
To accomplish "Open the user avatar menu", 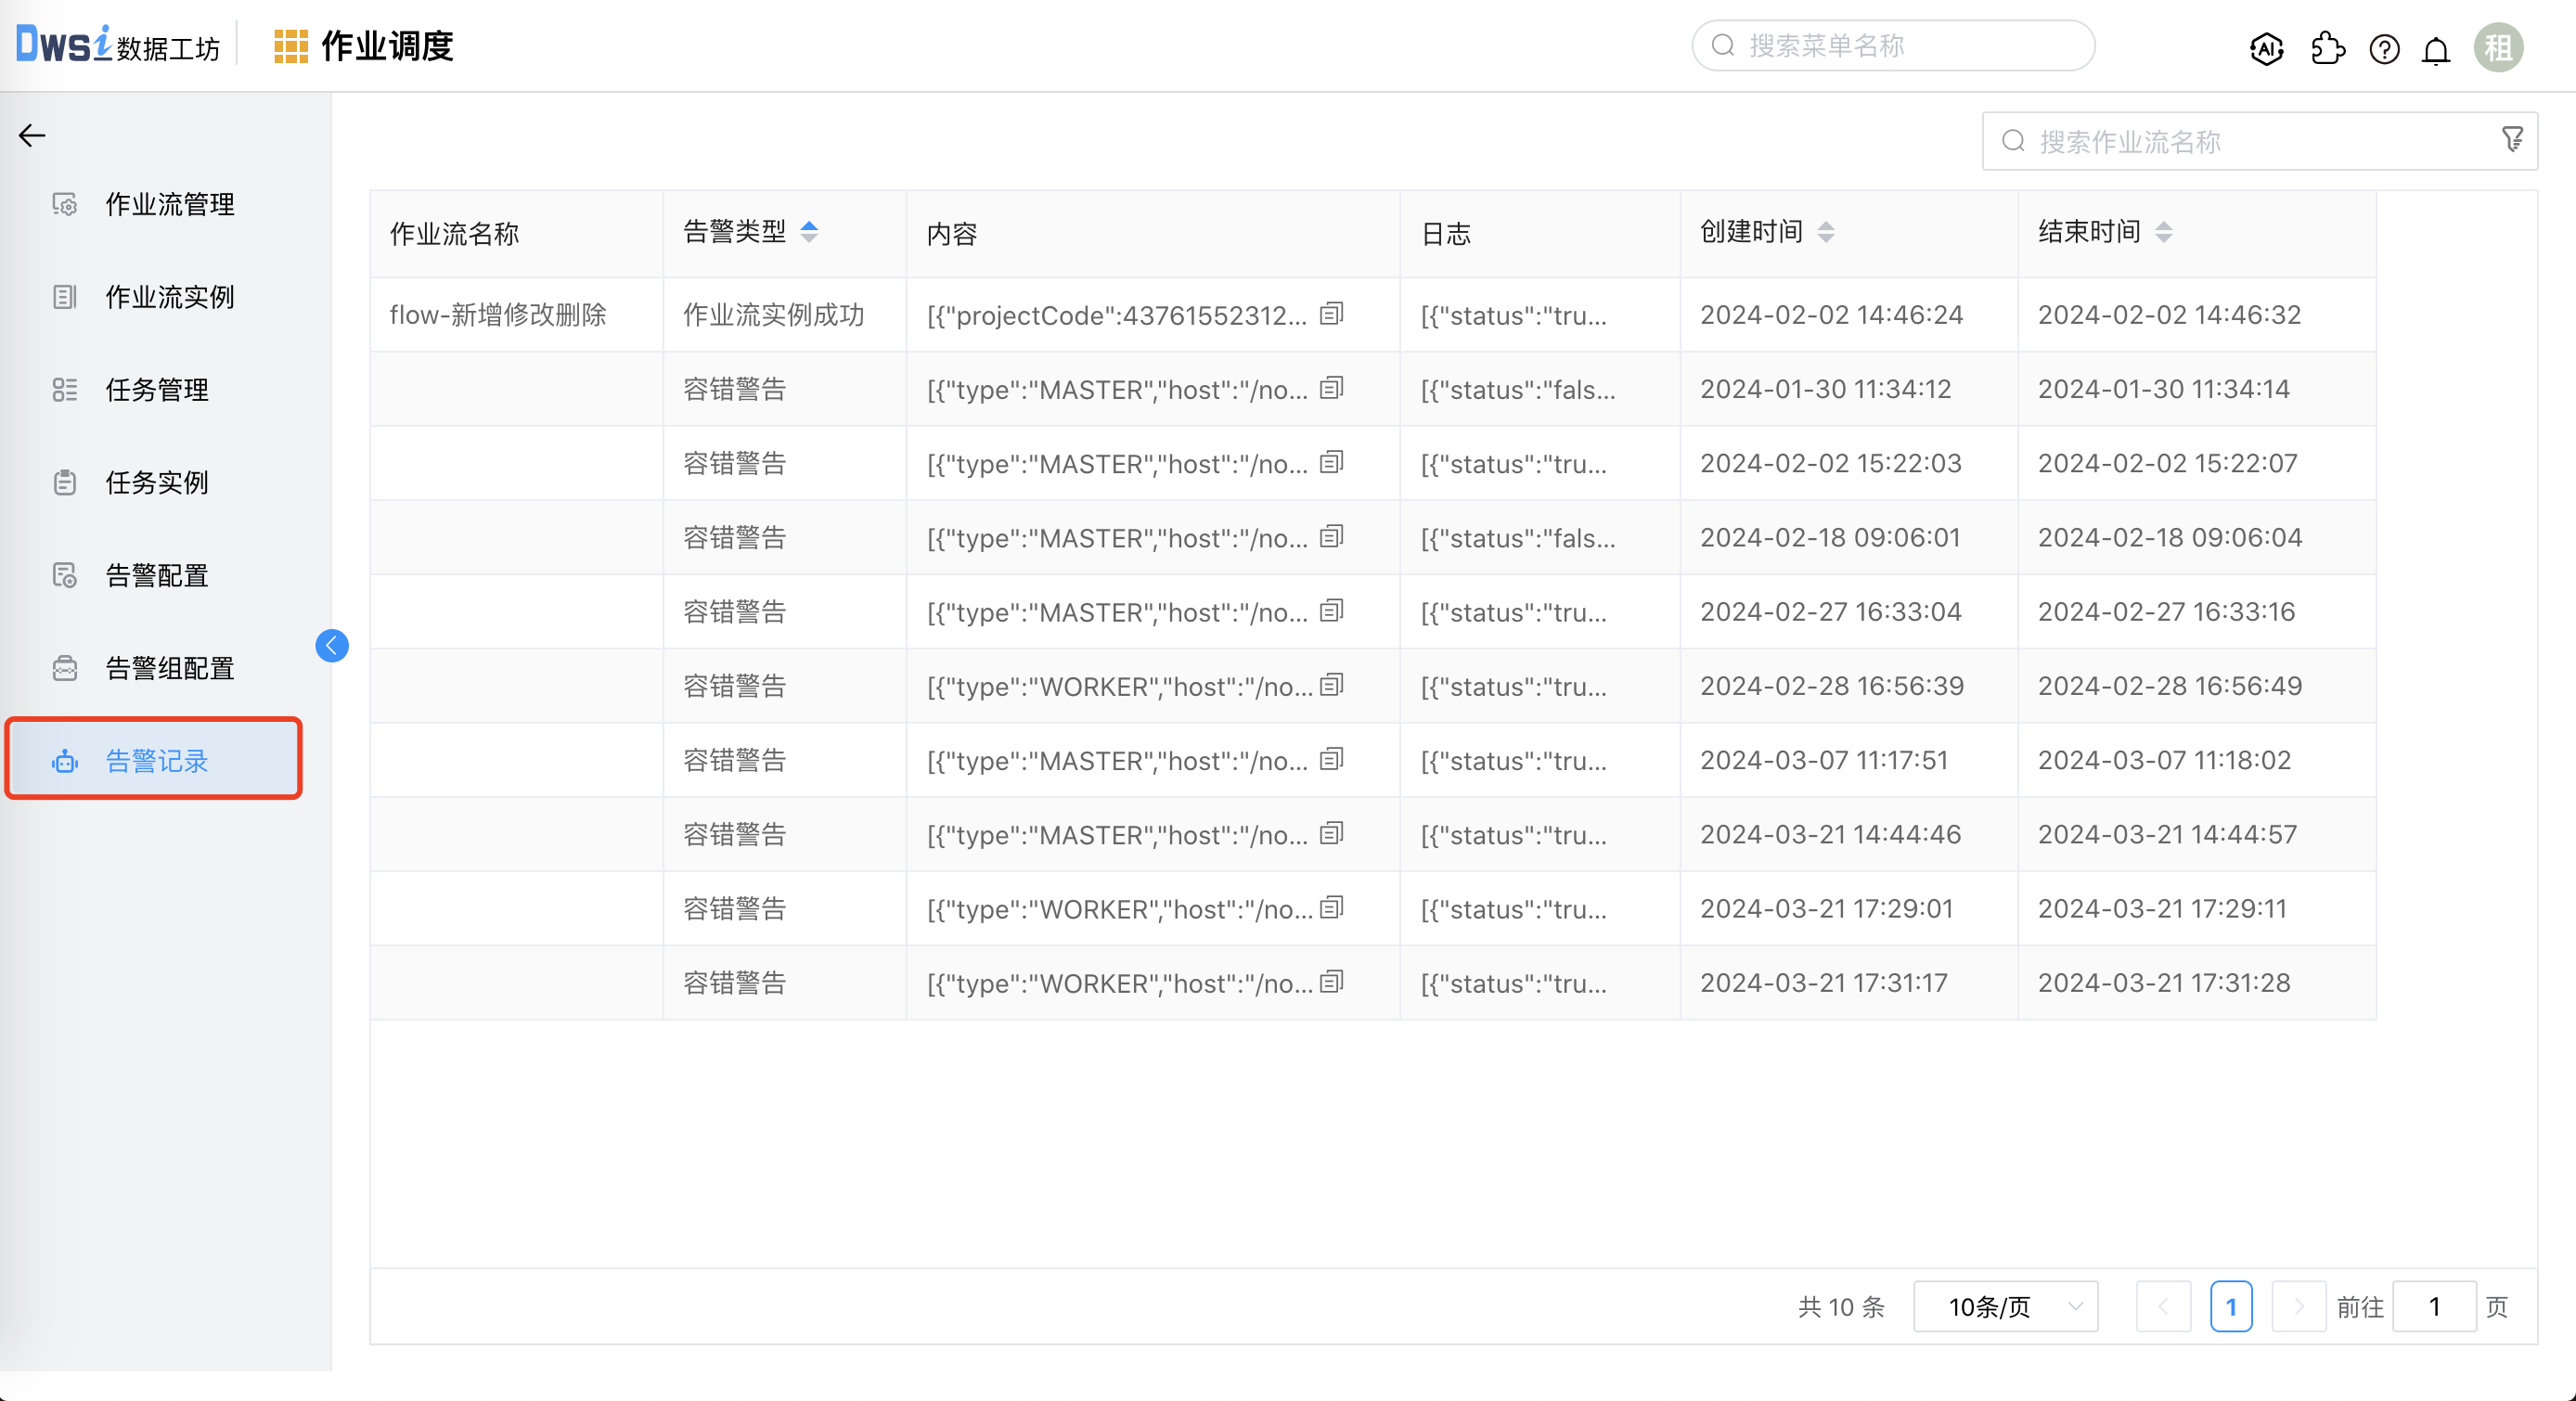I will click(x=2498, y=47).
